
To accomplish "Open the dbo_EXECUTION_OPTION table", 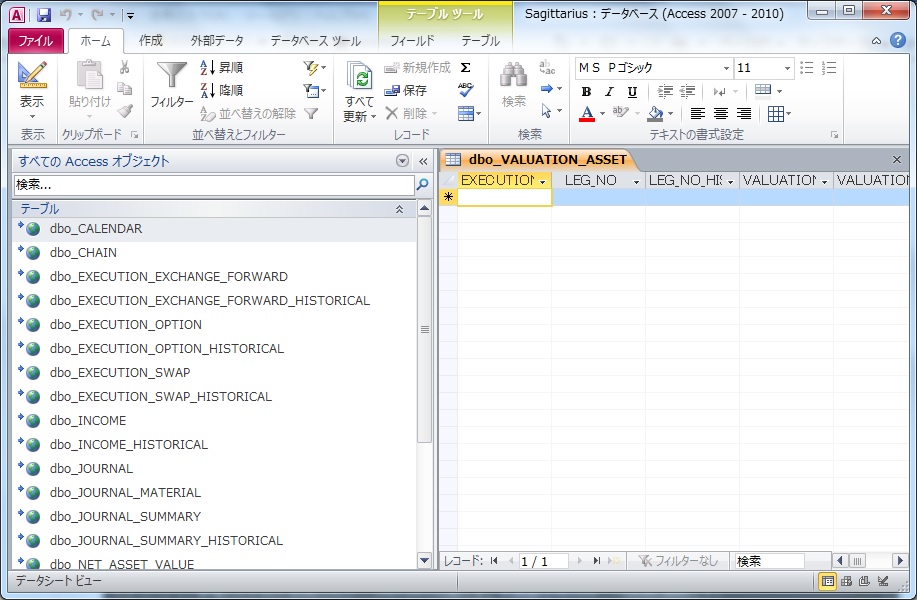I will pyautogui.click(x=215, y=325).
